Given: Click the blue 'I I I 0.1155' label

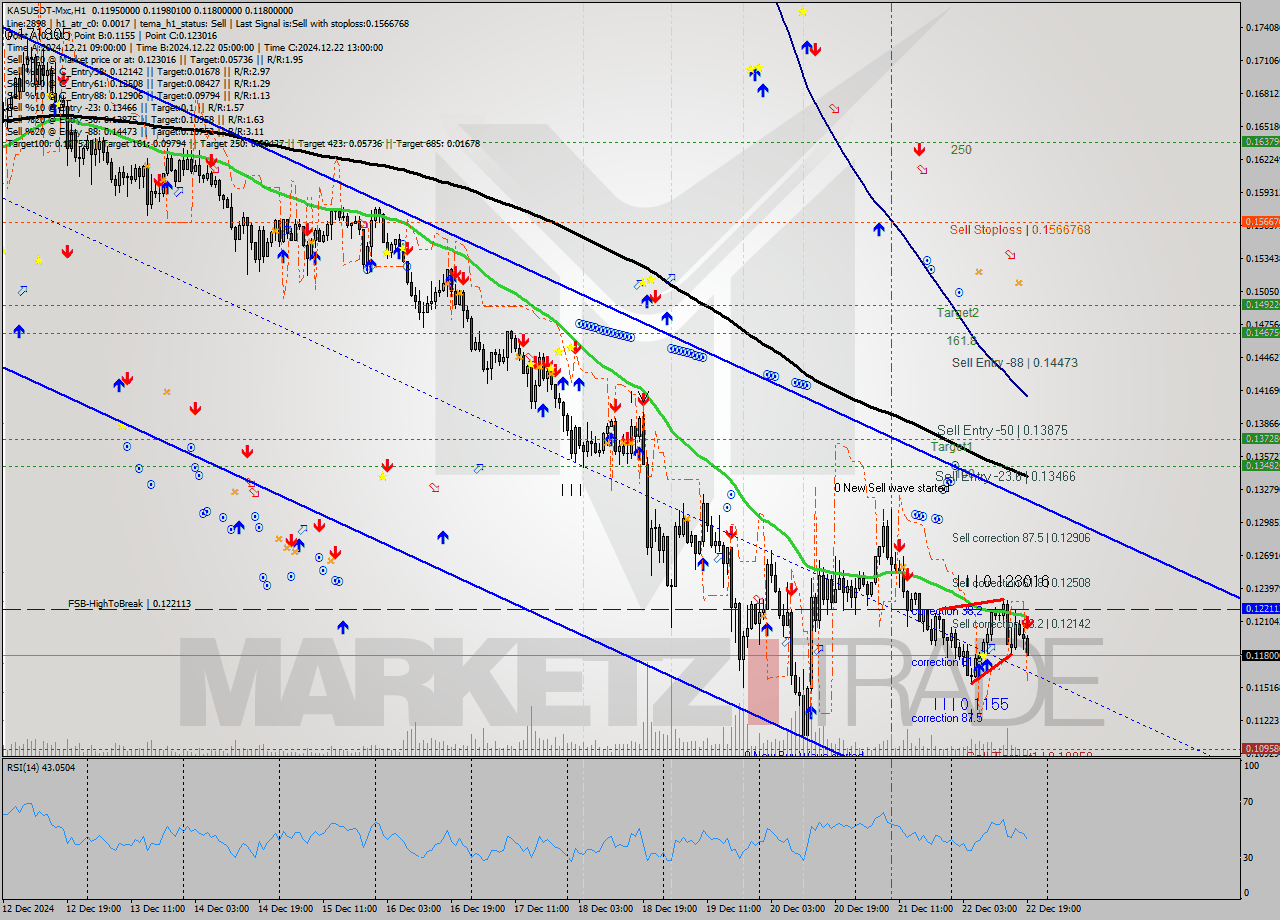Looking at the screenshot, I should (970, 704).
